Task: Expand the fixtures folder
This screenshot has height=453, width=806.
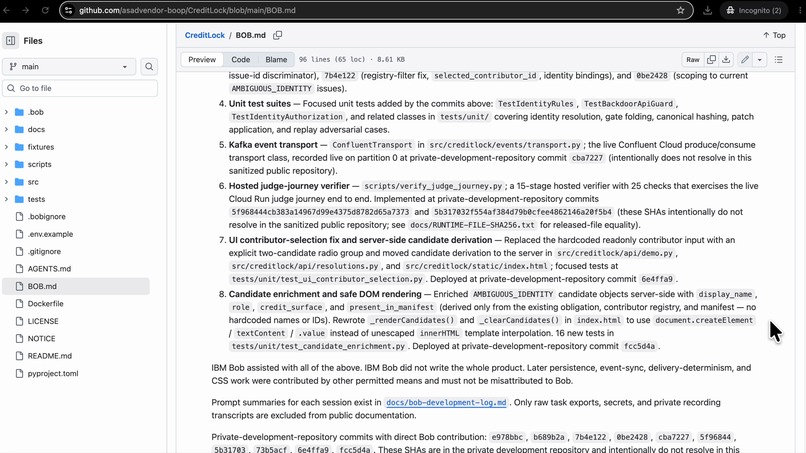Action: point(6,147)
